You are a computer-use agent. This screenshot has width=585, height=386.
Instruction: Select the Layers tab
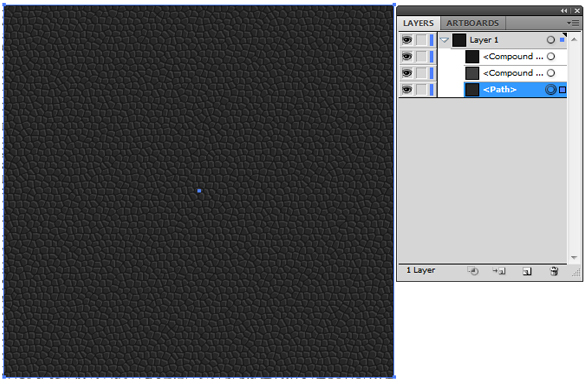pos(418,23)
